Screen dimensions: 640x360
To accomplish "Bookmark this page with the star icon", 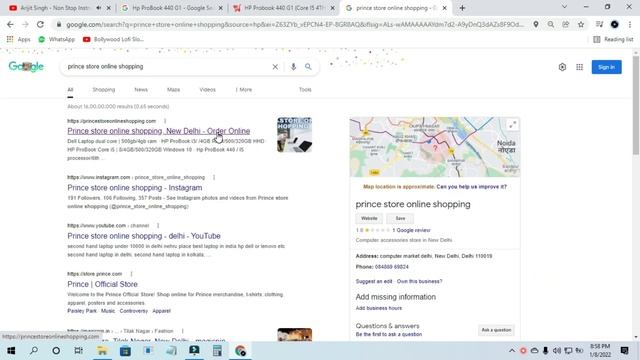I will [x=581, y=24].
